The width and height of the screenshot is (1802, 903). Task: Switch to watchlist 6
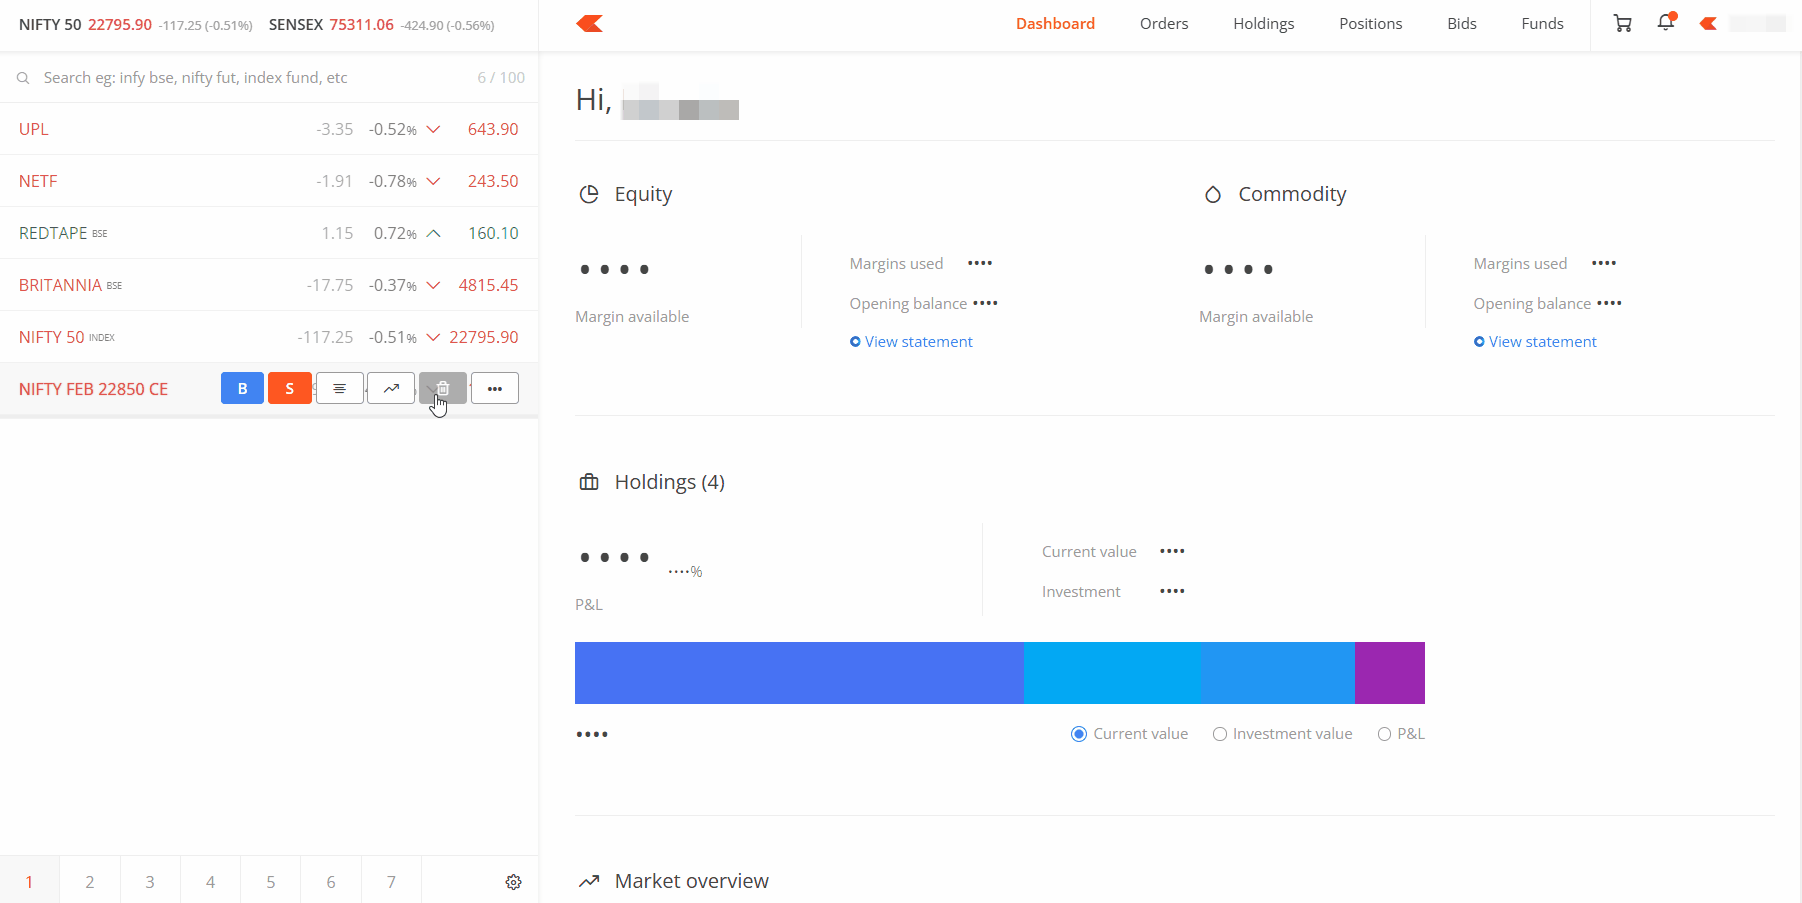(331, 880)
